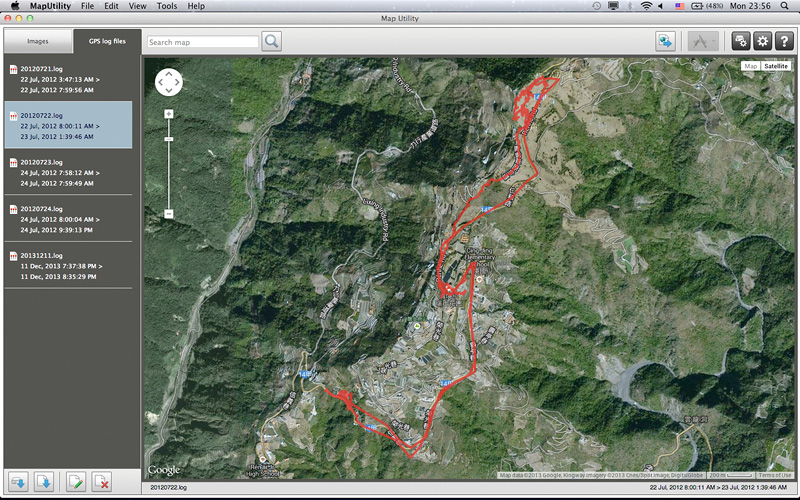Switch map view to Map mode
Viewport: 800px width, 500px height.
coord(749,66)
